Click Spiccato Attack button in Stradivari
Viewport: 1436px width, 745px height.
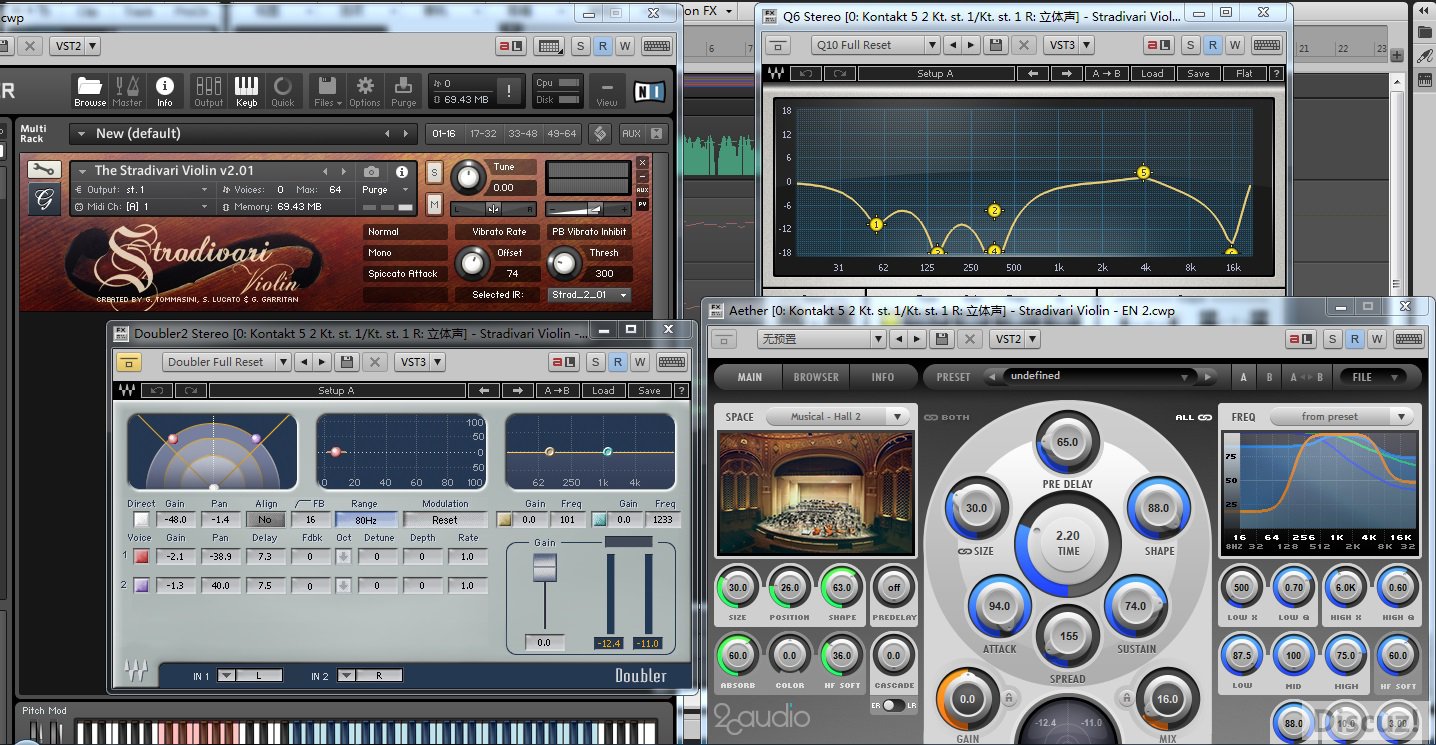(404, 273)
